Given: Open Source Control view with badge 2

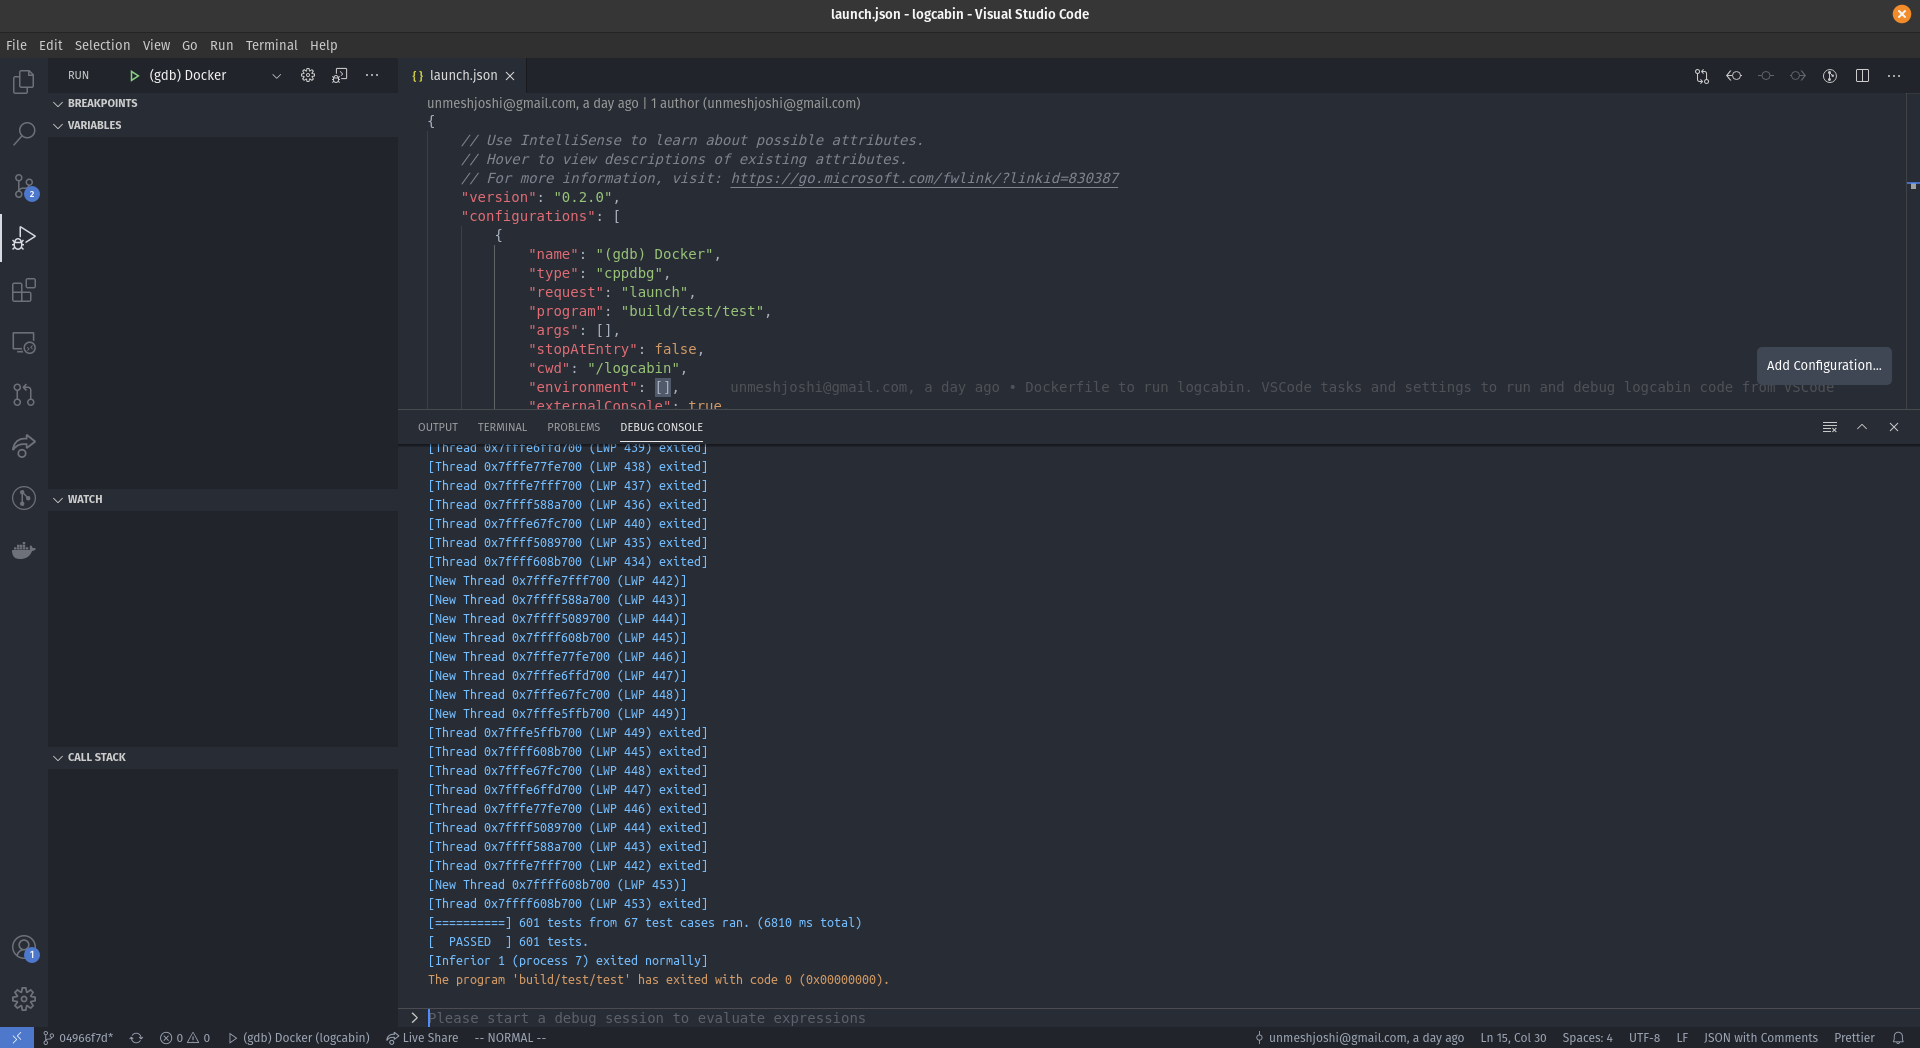Looking at the screenshot, I should coord(24,186).
